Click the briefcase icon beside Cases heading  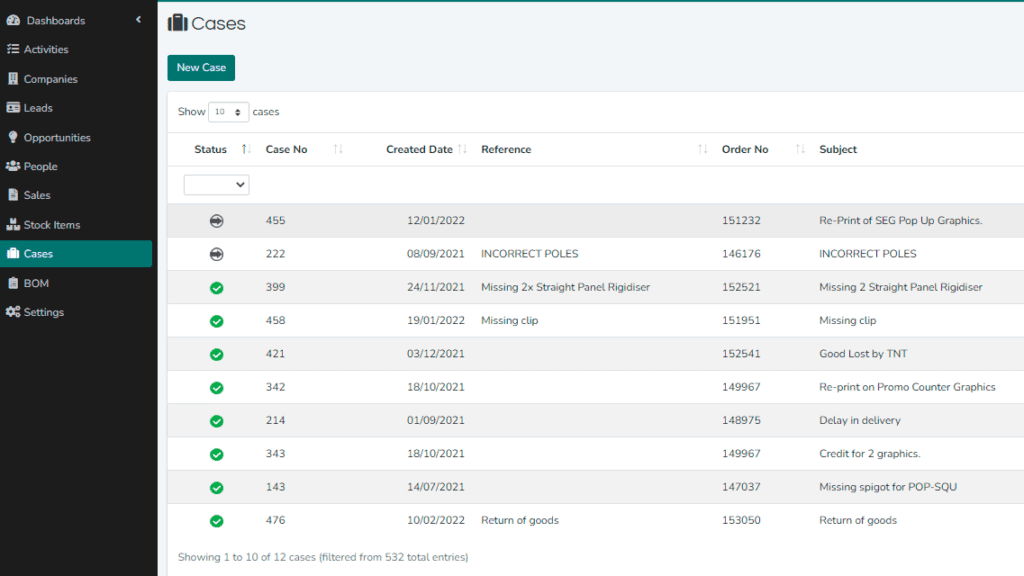(178, 23)
